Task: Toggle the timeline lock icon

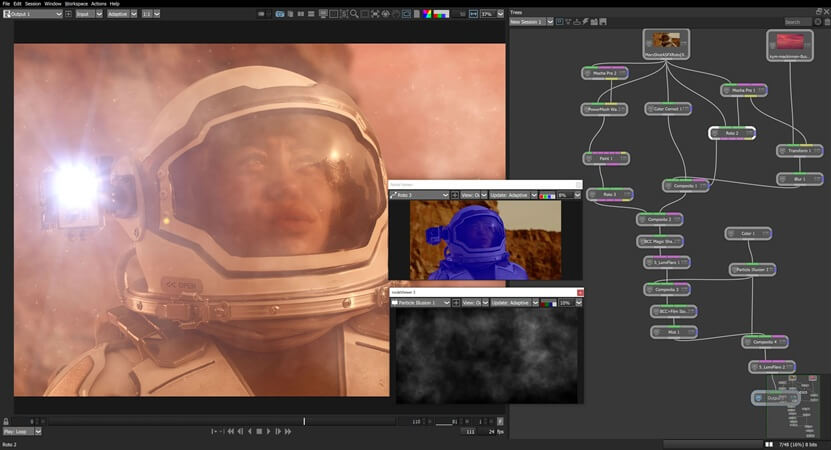Action: 6,421
